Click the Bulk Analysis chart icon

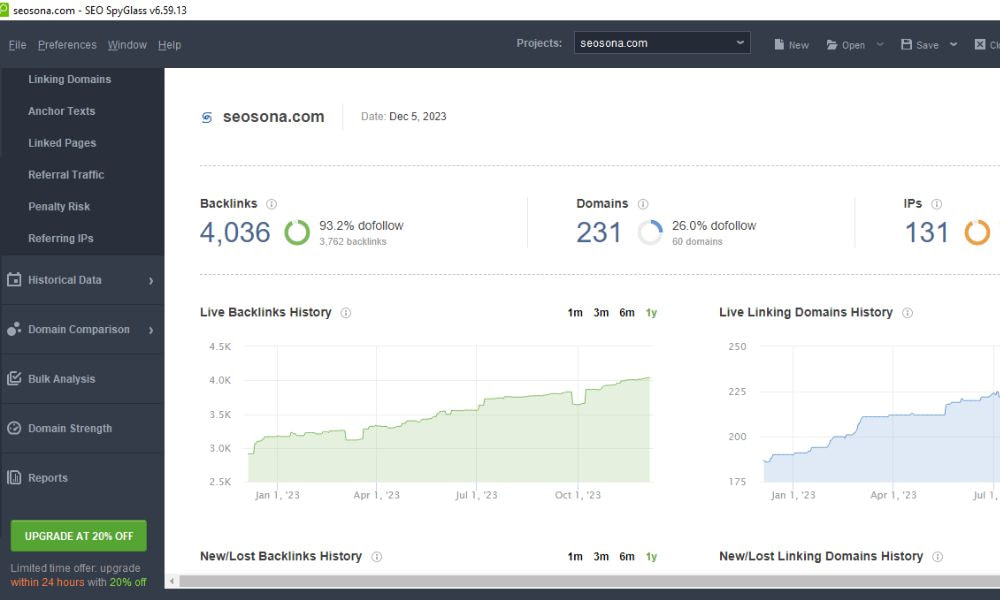14,379
